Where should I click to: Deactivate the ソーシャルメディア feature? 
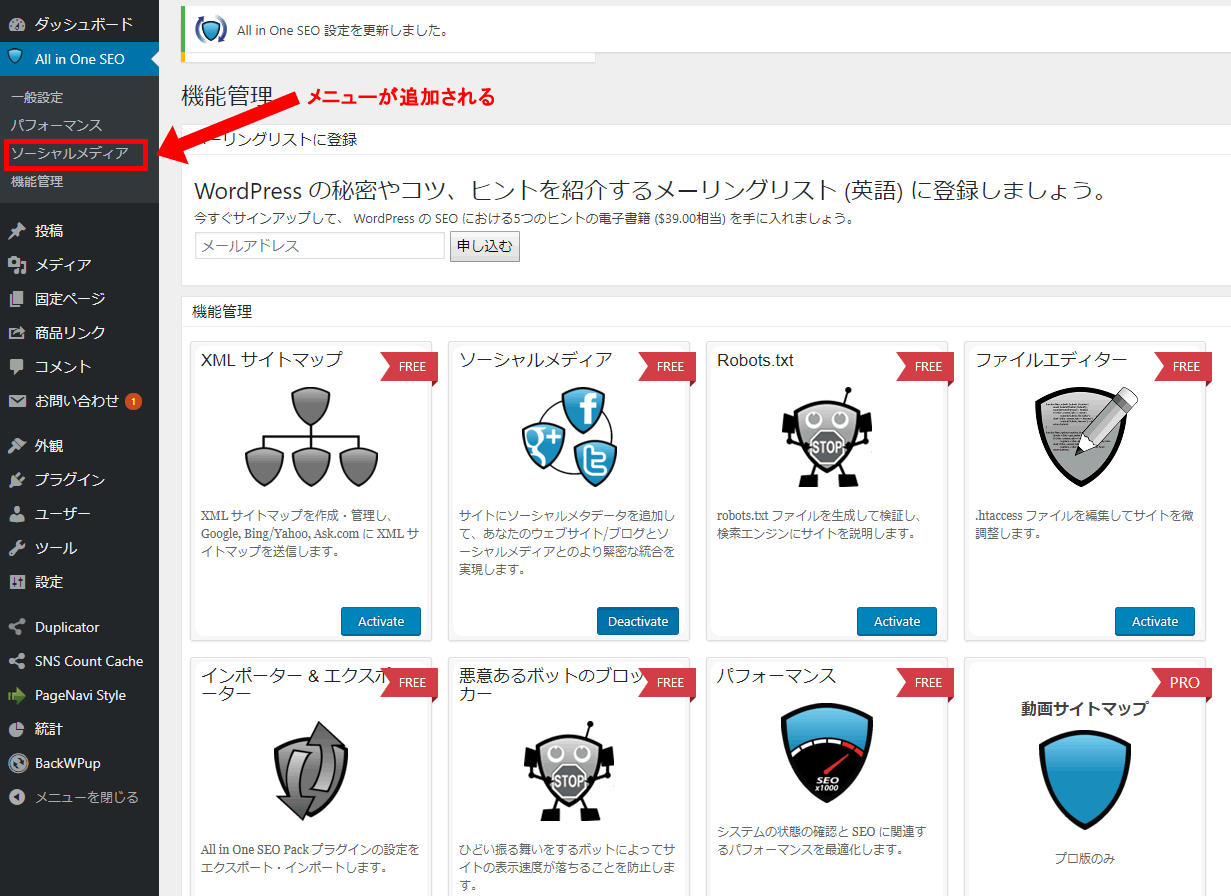click(x=638, y=621)
